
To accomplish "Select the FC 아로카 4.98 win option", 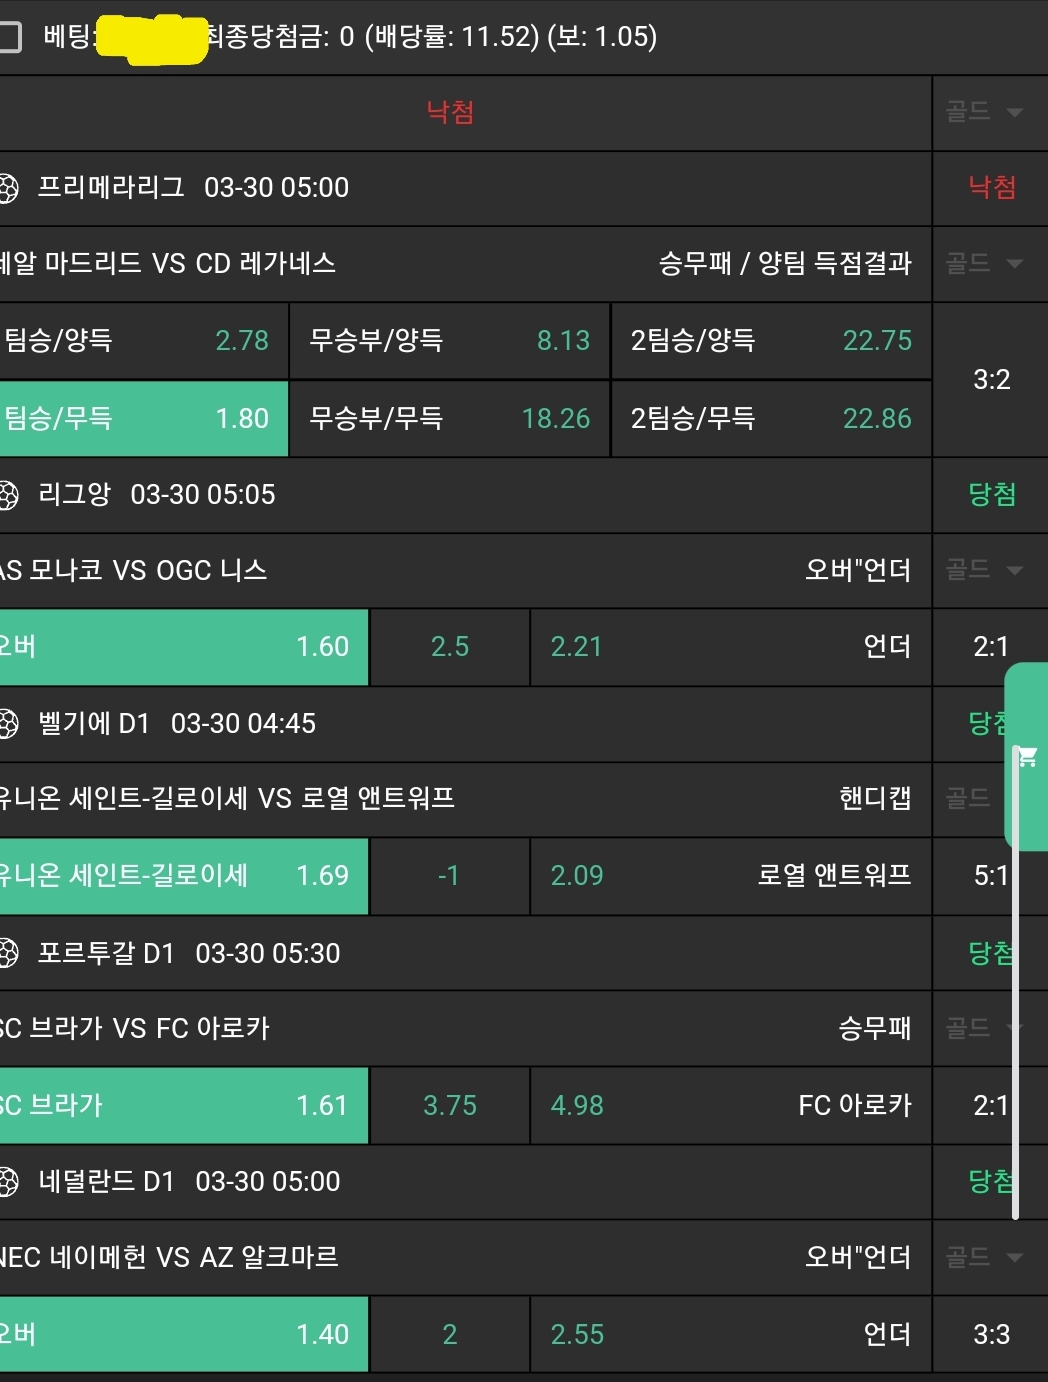I will (730, 1106).
